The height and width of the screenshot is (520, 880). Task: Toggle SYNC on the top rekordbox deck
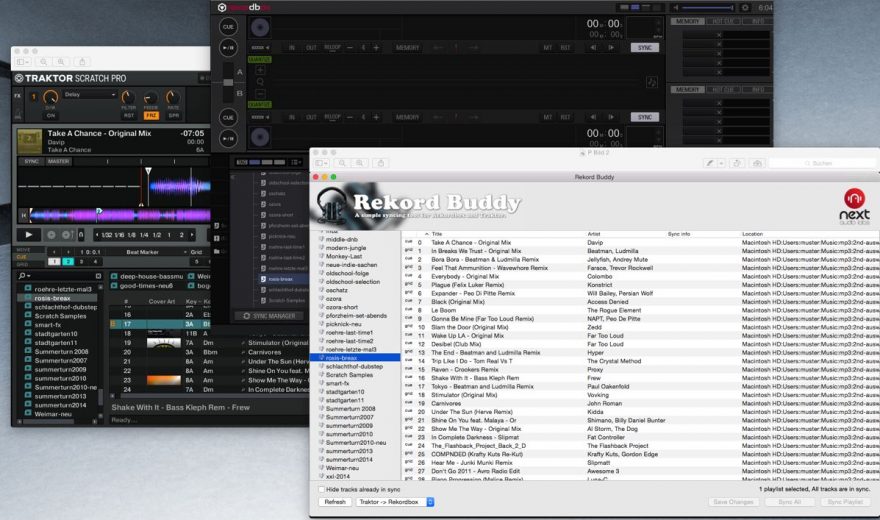point(645,47)
